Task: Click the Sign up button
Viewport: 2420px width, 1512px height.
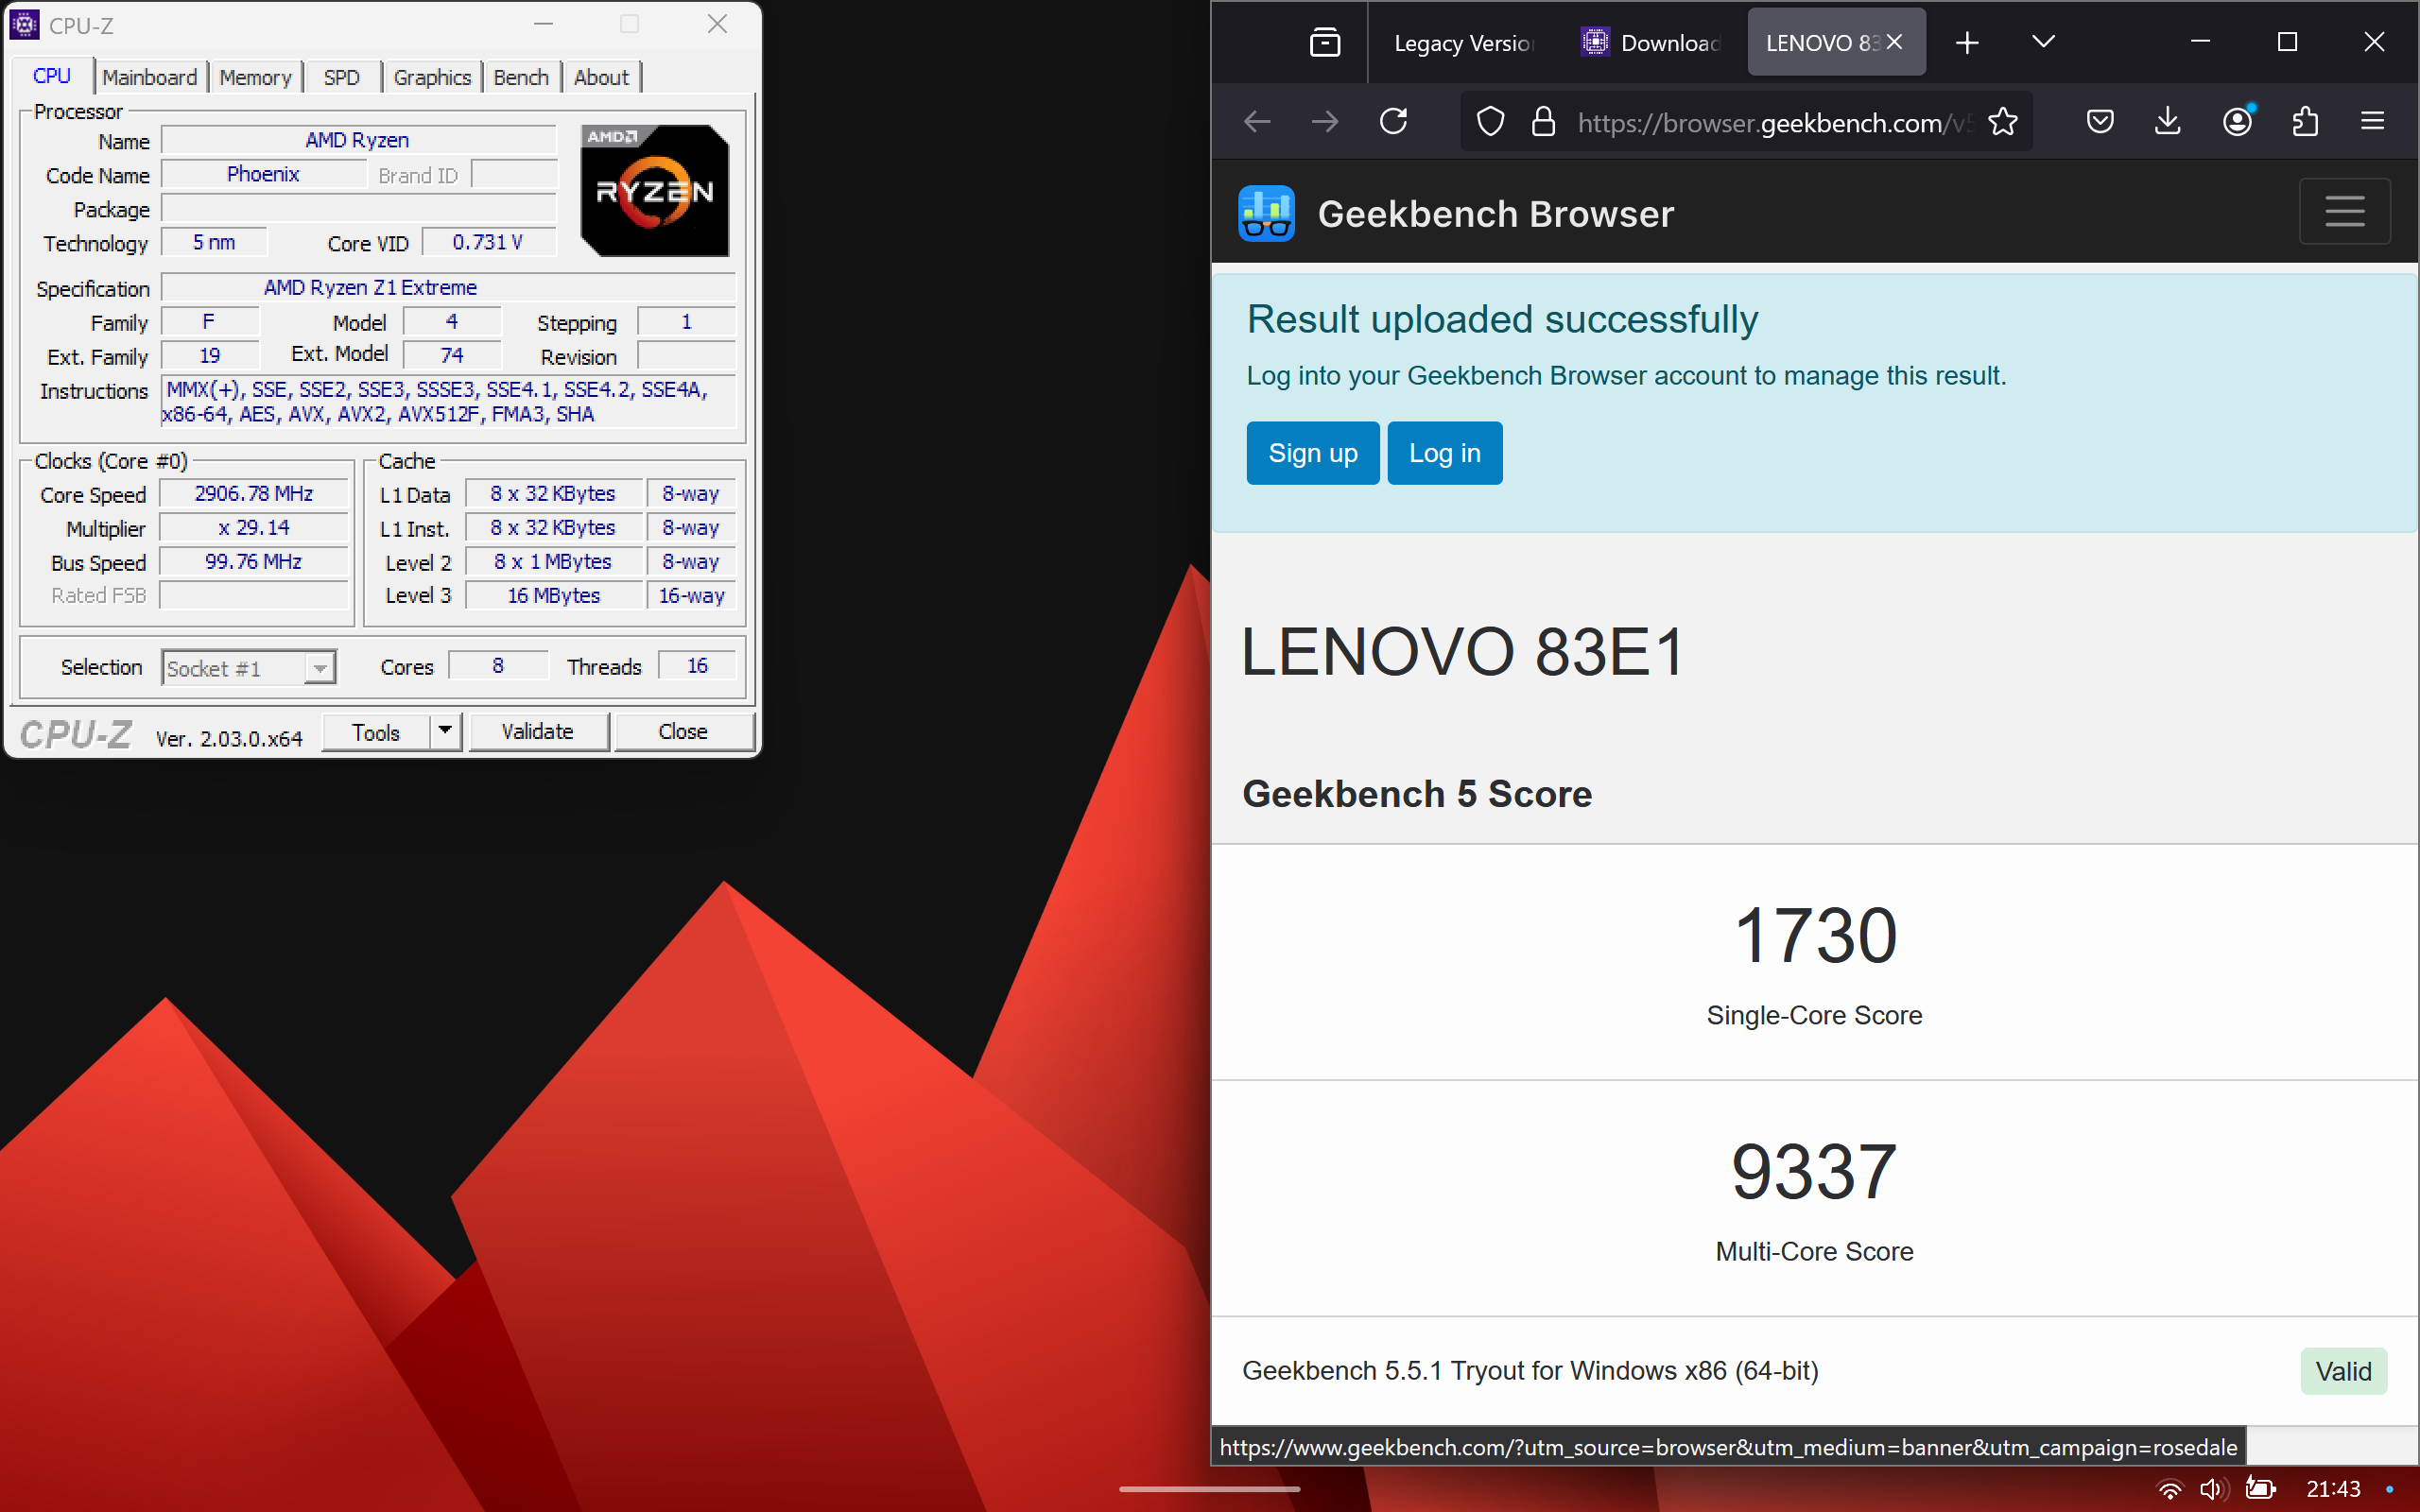Action: 1312,453
